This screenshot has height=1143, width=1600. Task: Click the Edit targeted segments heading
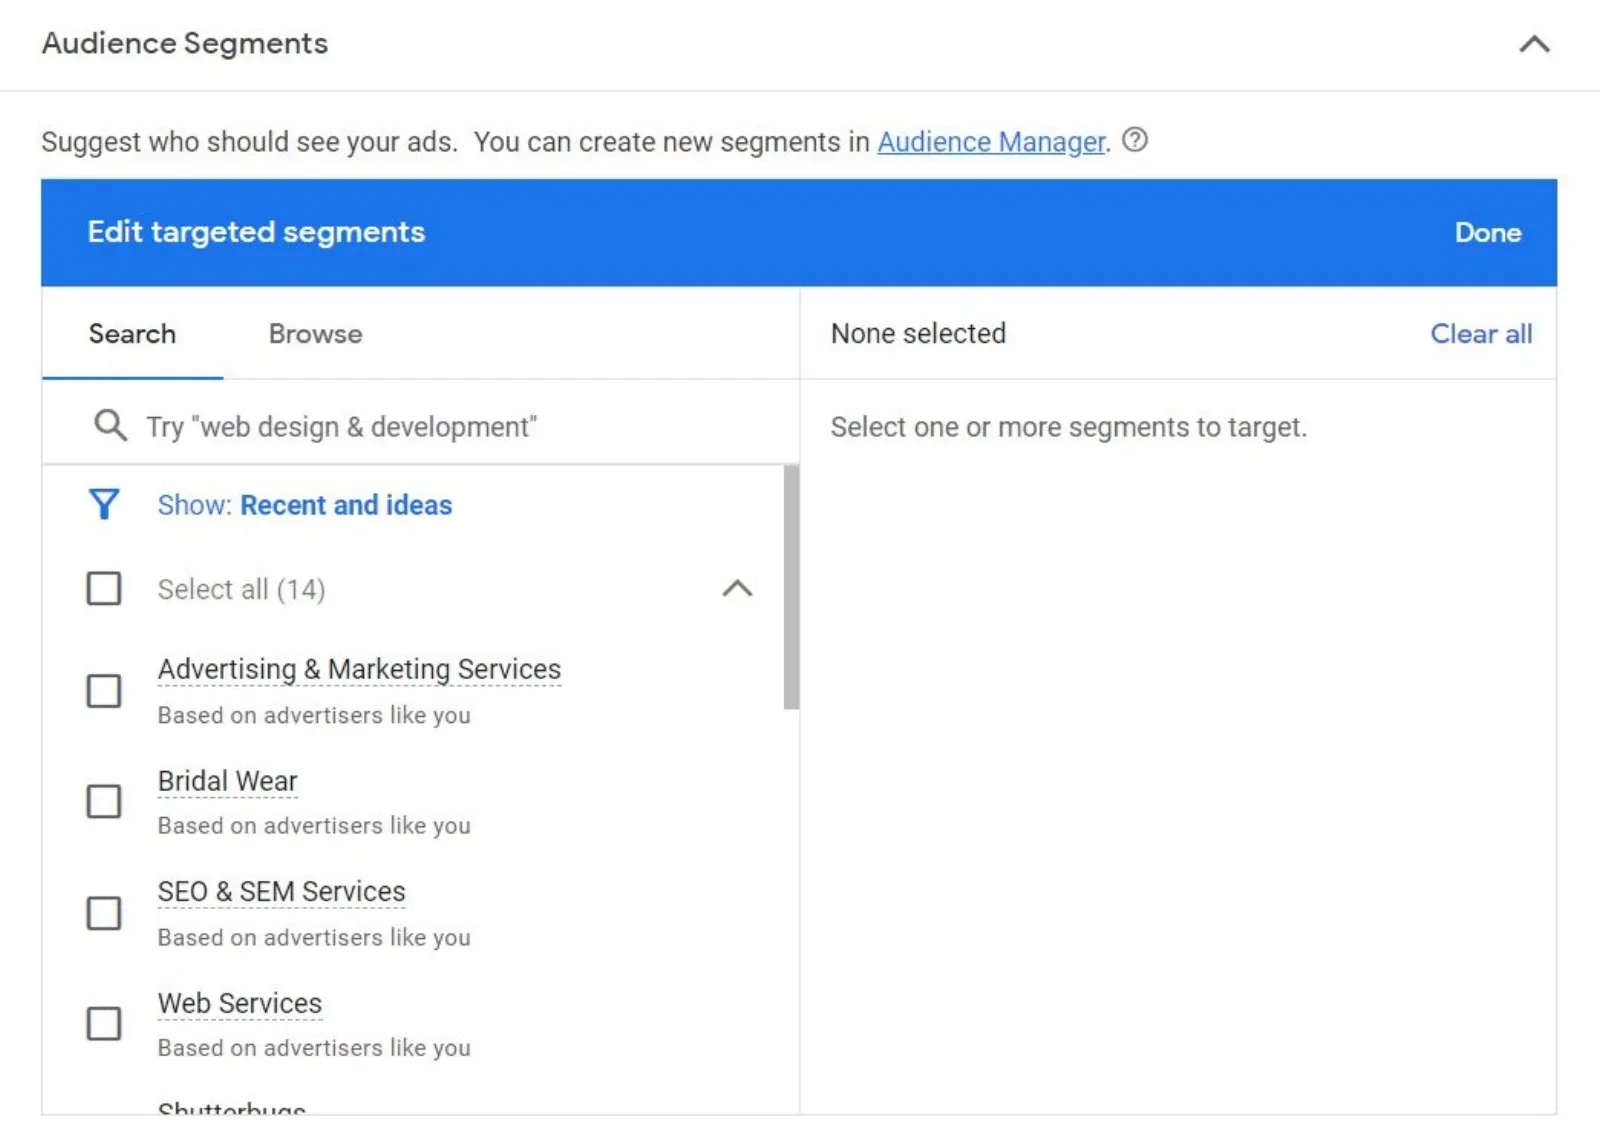pyautogui.click(x=256, y=232)
